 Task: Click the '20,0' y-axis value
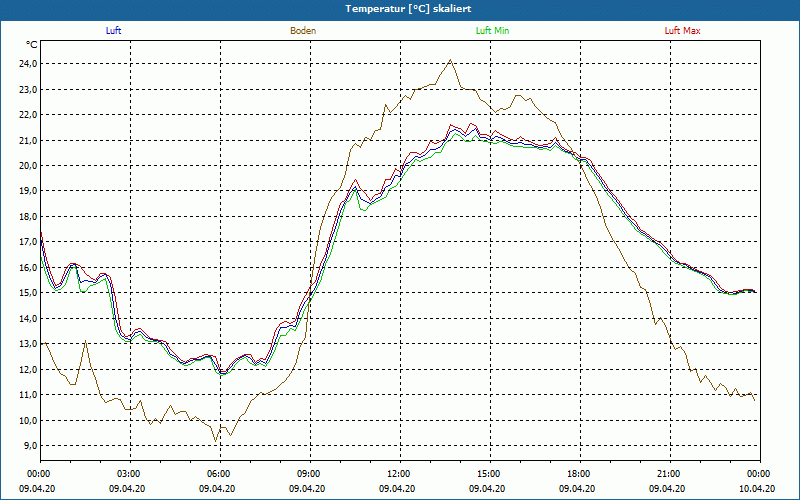click(28, 166)
